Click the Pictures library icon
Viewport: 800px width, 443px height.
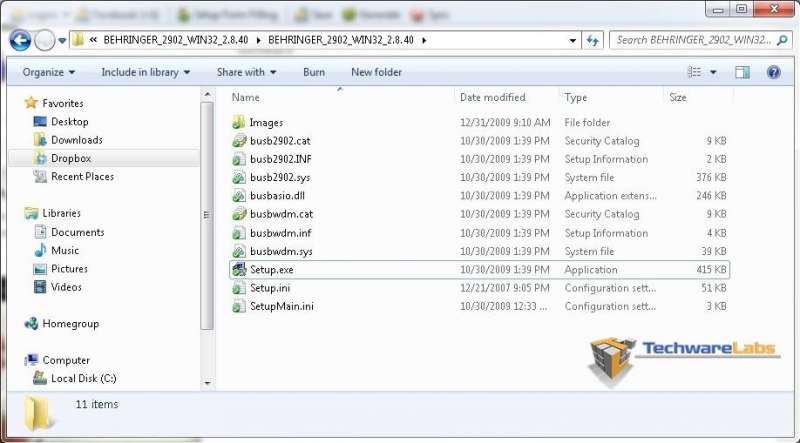40,268
